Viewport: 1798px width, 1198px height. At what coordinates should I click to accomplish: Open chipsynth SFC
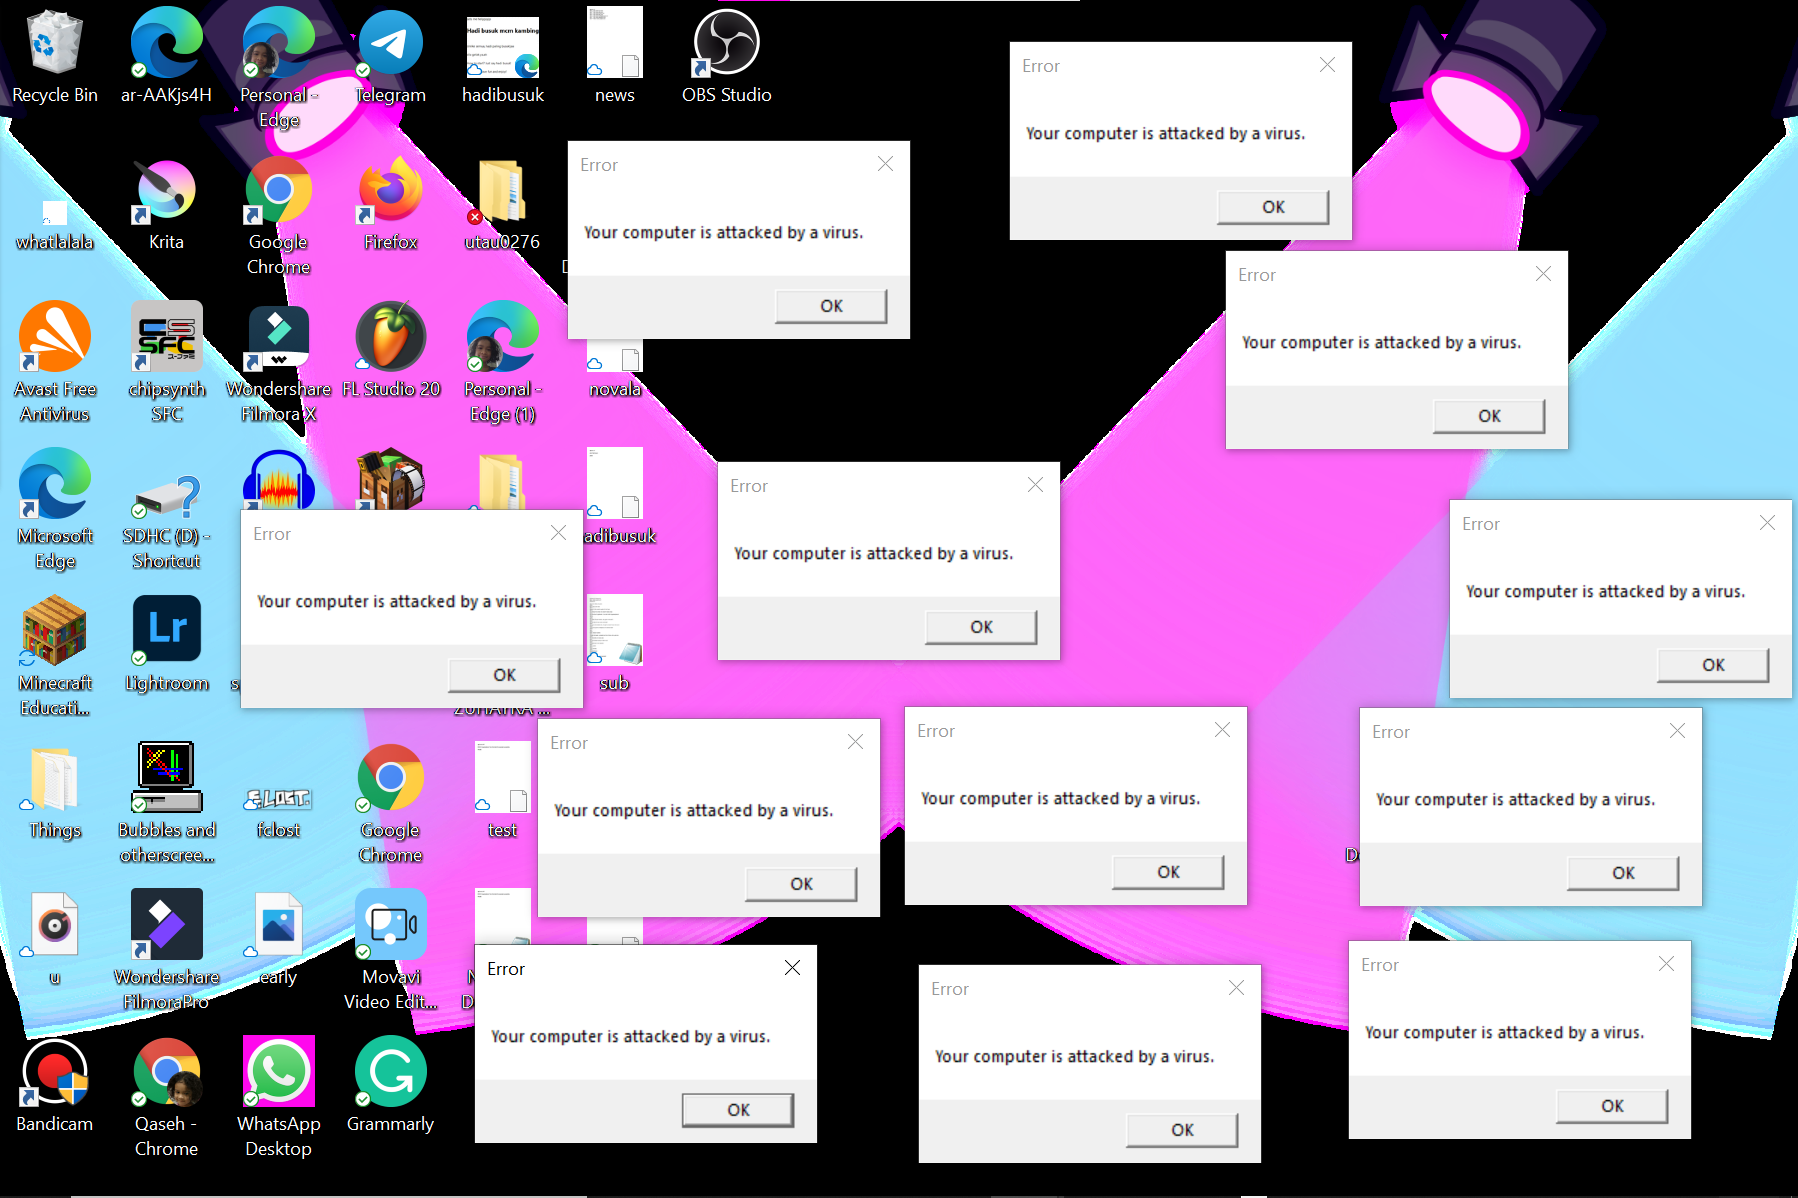(166, 335)
